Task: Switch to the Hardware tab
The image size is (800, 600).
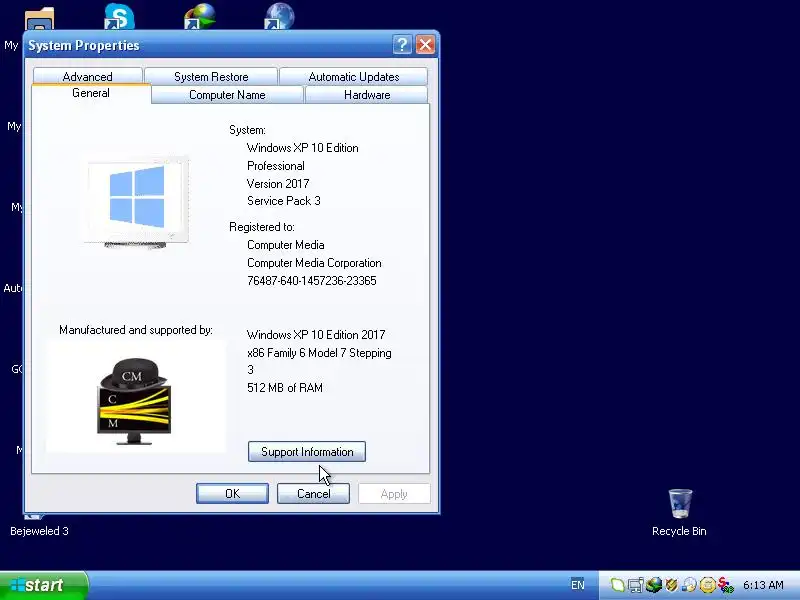Action: 367,95
